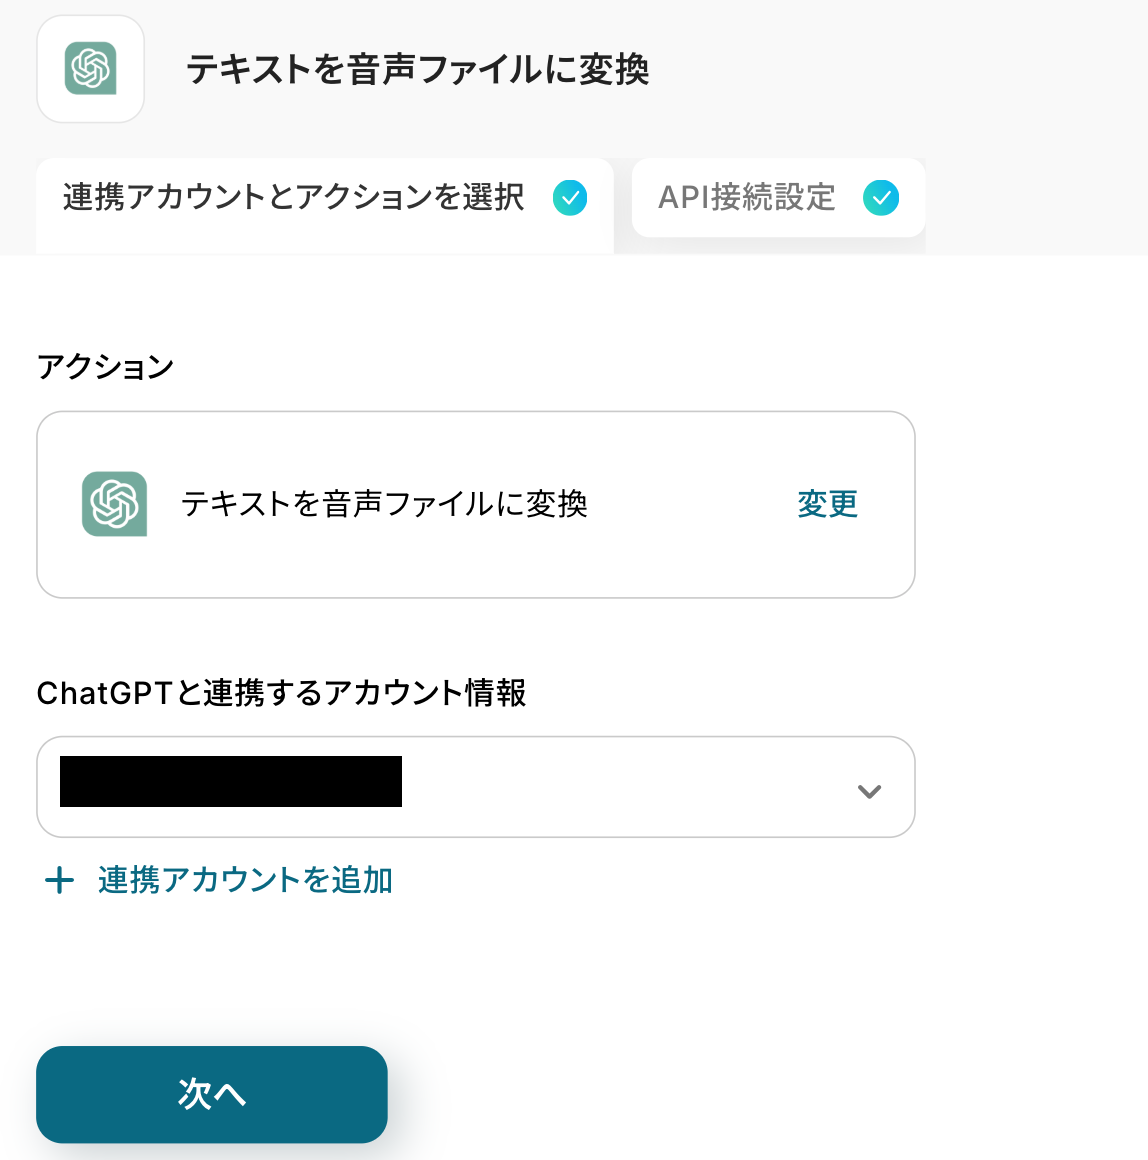The height and width of the screenshot is (1160, 1148).
Task: Click the blacked-out account name in the selector
Action: 231,782
